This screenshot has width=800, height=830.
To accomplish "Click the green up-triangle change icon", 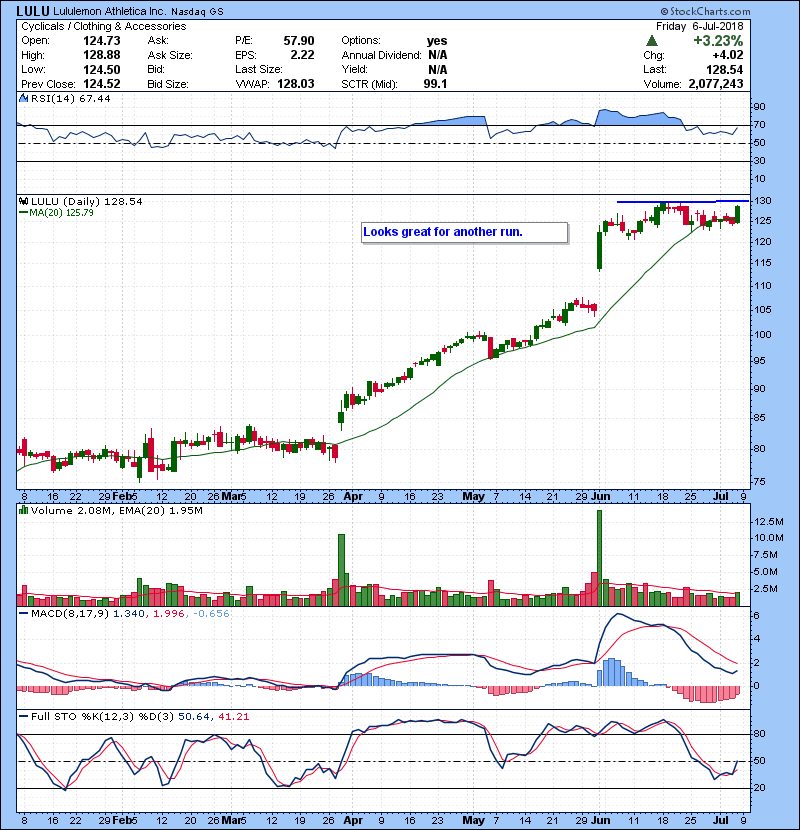I will tap(652, 41).
